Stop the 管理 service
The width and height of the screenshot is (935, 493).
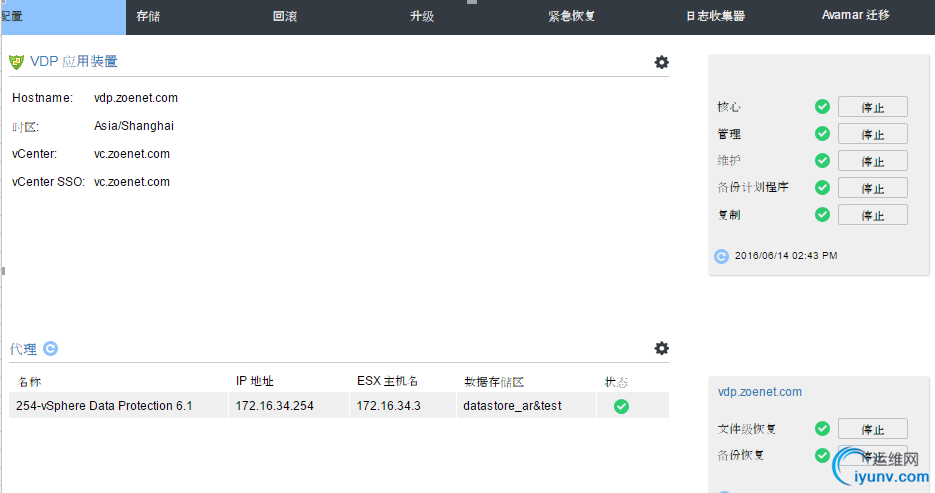coord(872,134)
